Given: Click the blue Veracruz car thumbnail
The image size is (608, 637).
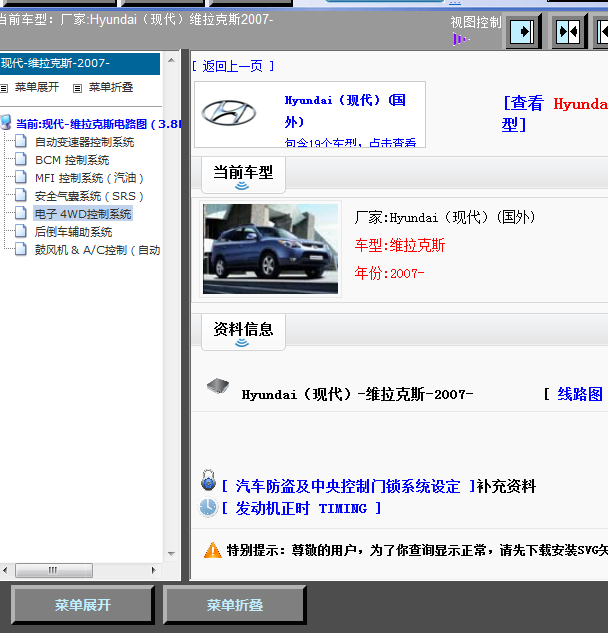Looking at the screenshot, I should click(270, 249).
